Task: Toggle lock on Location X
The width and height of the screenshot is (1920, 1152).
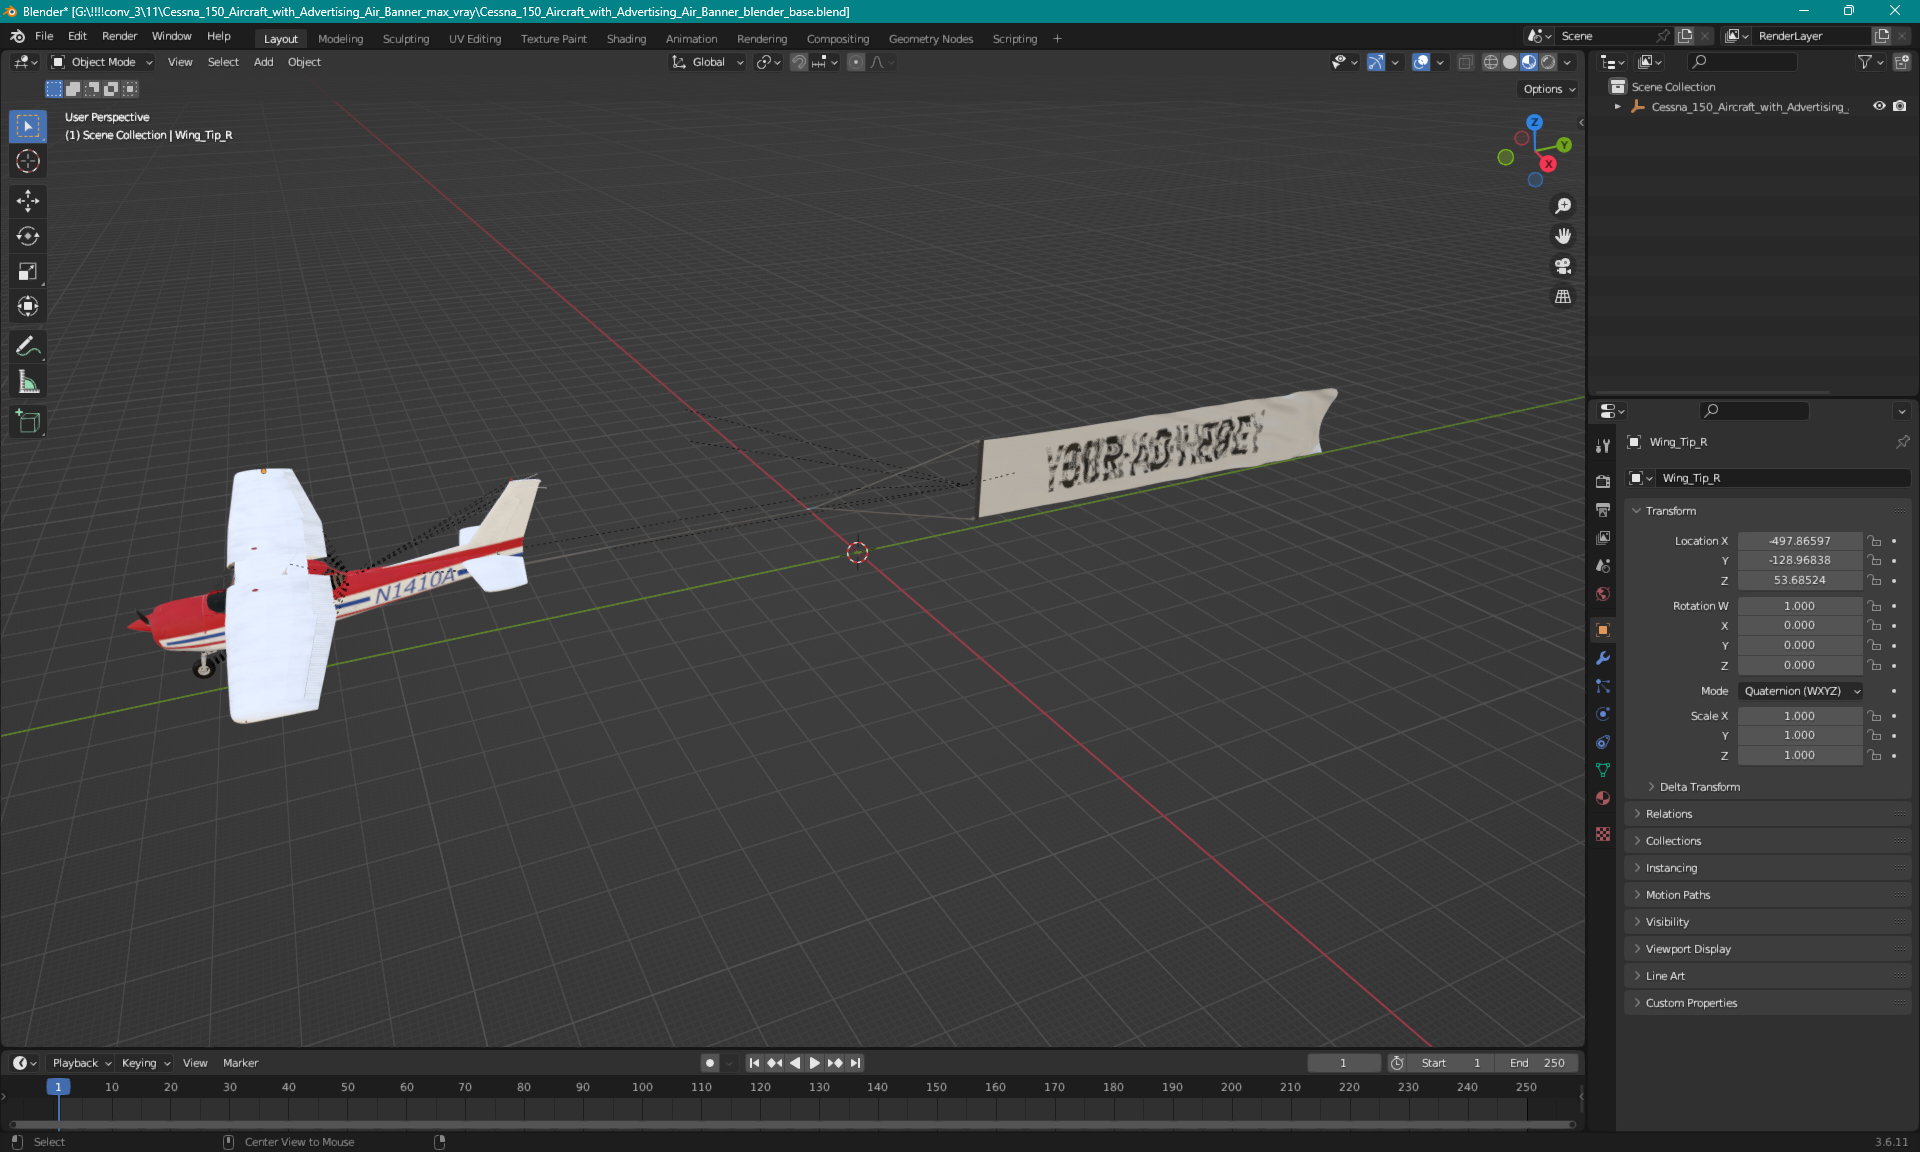Action: [1875, 541]
